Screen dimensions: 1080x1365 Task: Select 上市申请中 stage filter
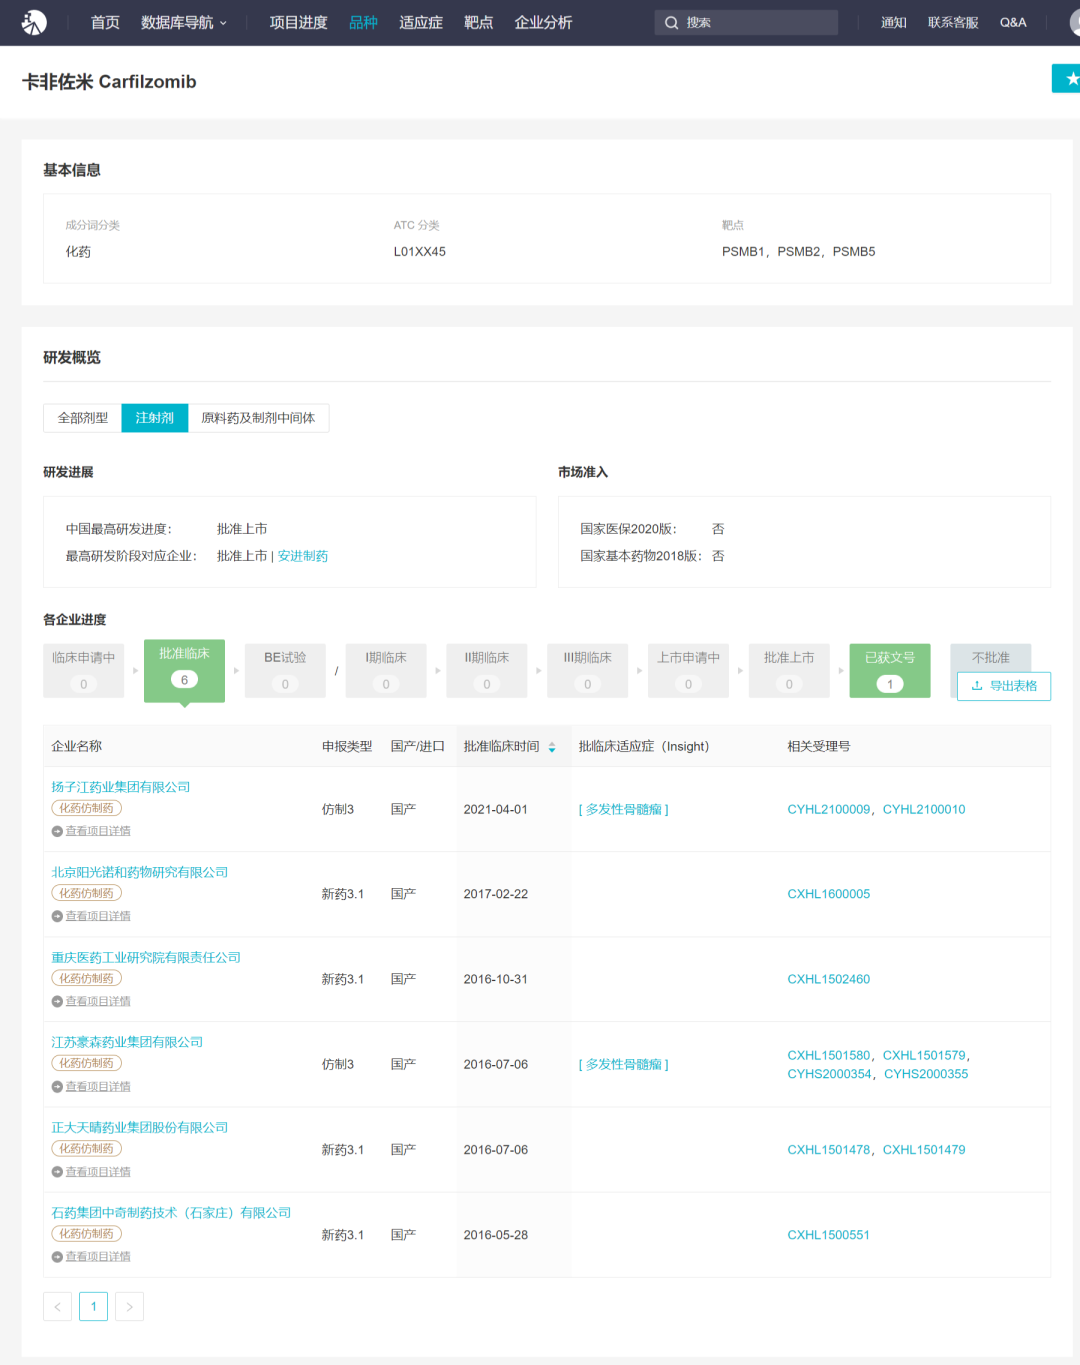[x=688, y=670]
